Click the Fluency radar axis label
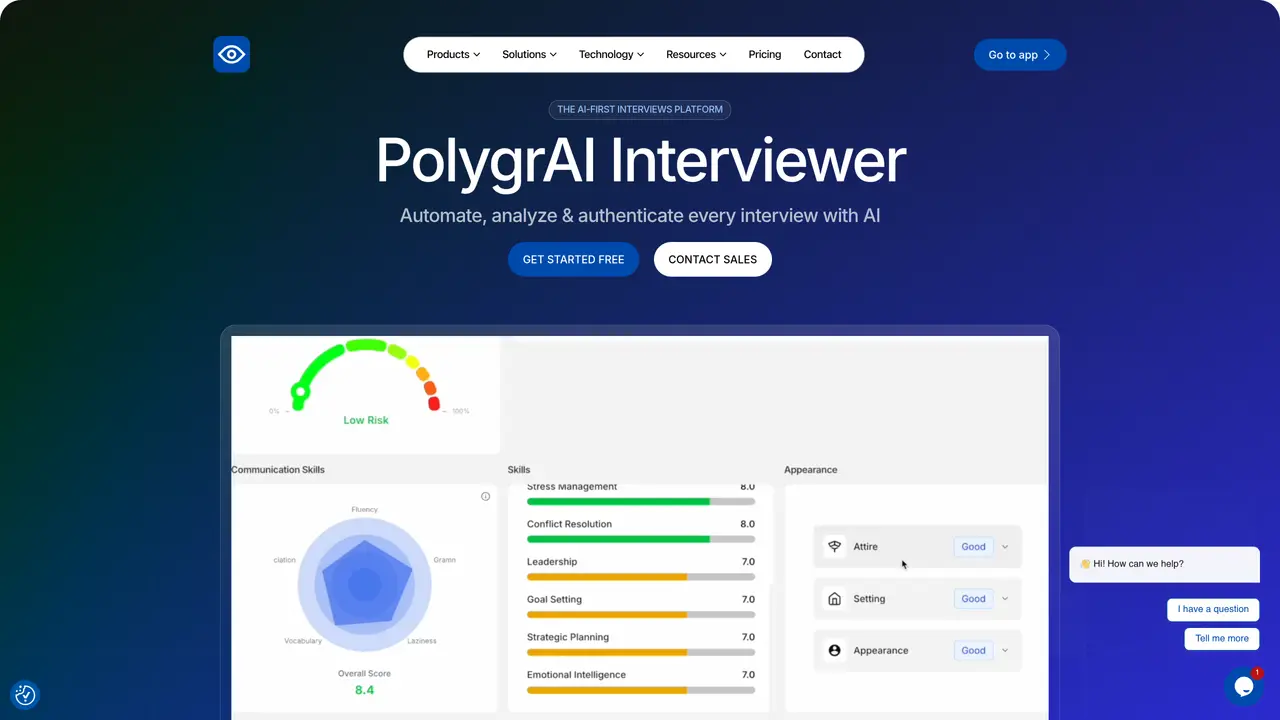 point(364,510)
